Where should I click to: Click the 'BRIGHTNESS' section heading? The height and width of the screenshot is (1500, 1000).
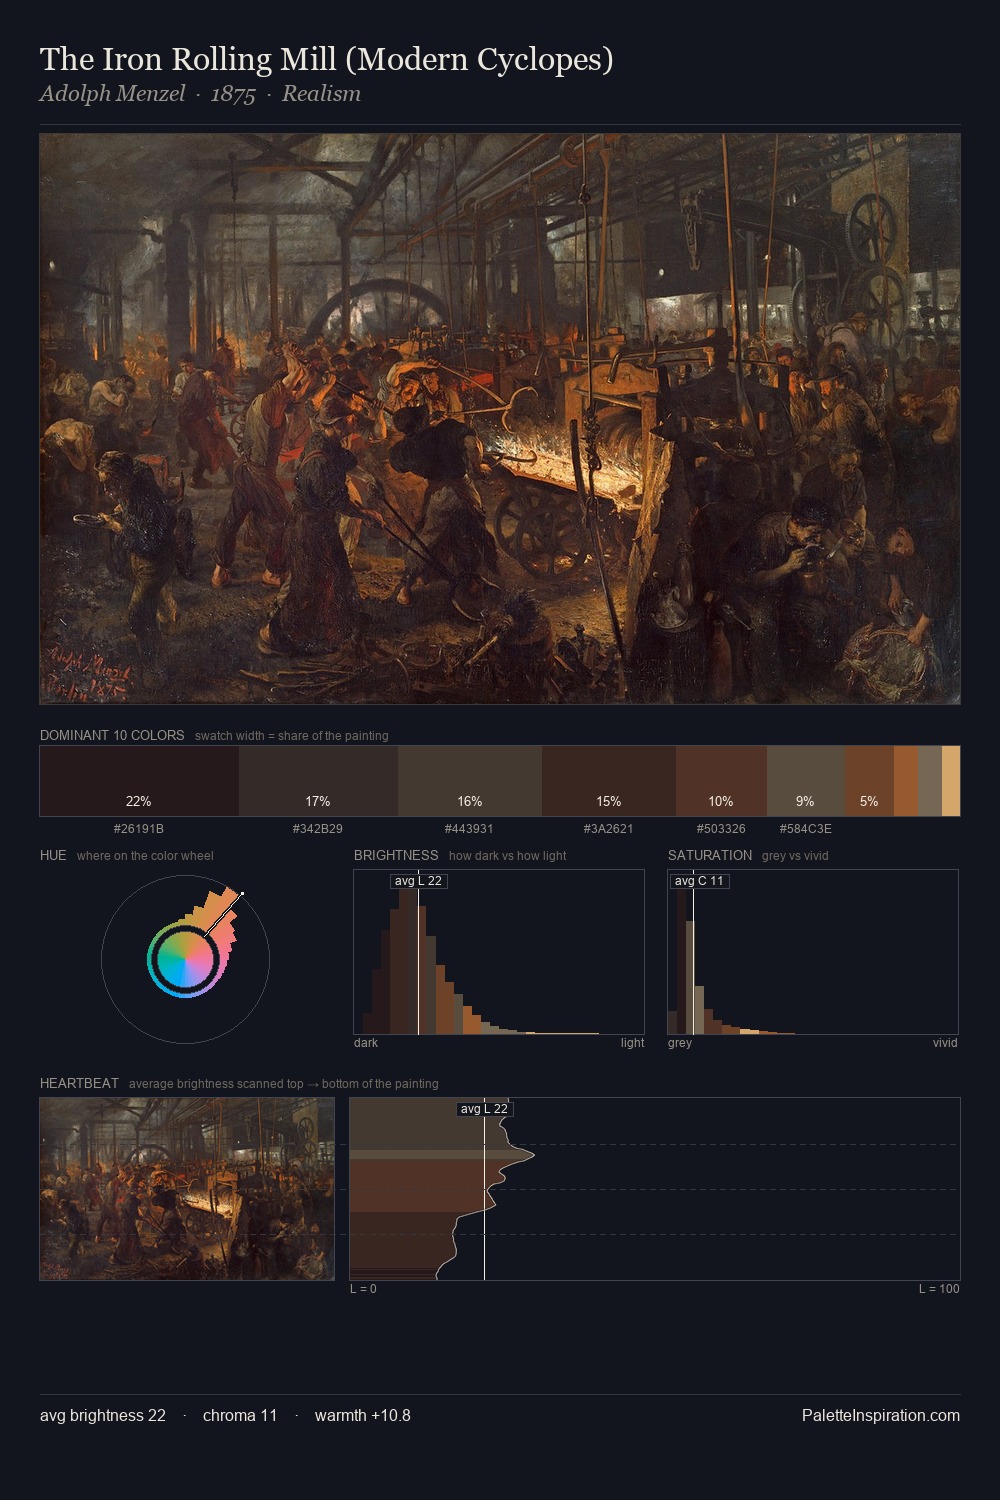click(396, 855)
